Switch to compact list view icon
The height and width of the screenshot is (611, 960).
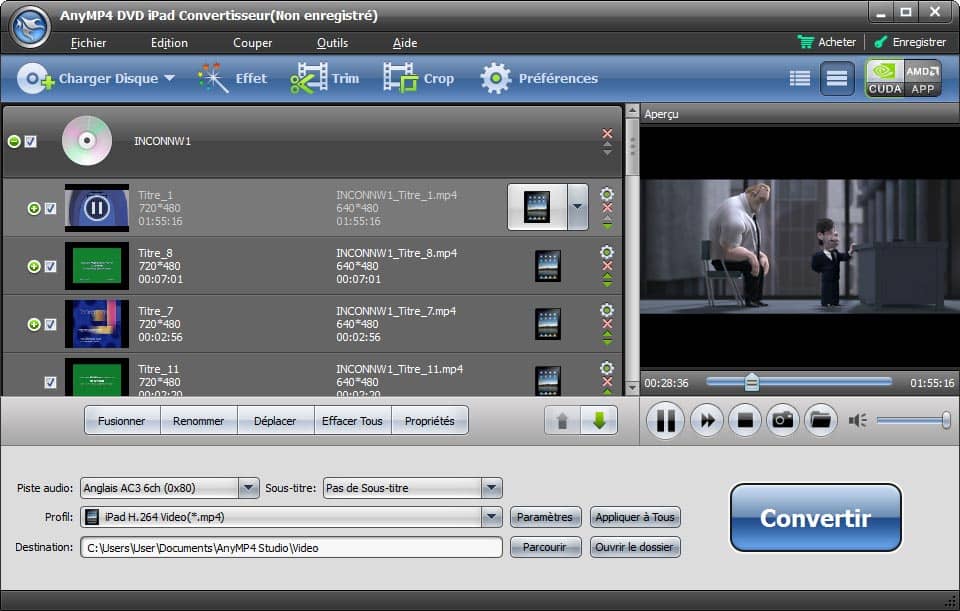coord(837,78)
